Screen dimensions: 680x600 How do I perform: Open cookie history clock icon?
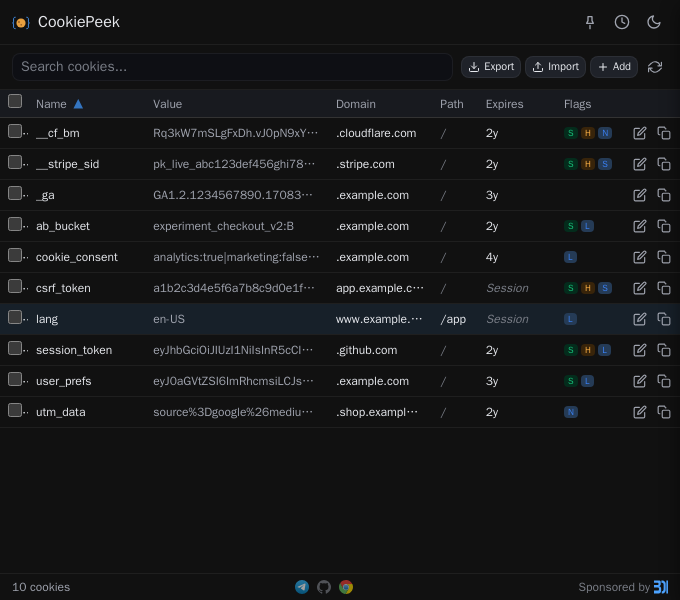(622, 22)
